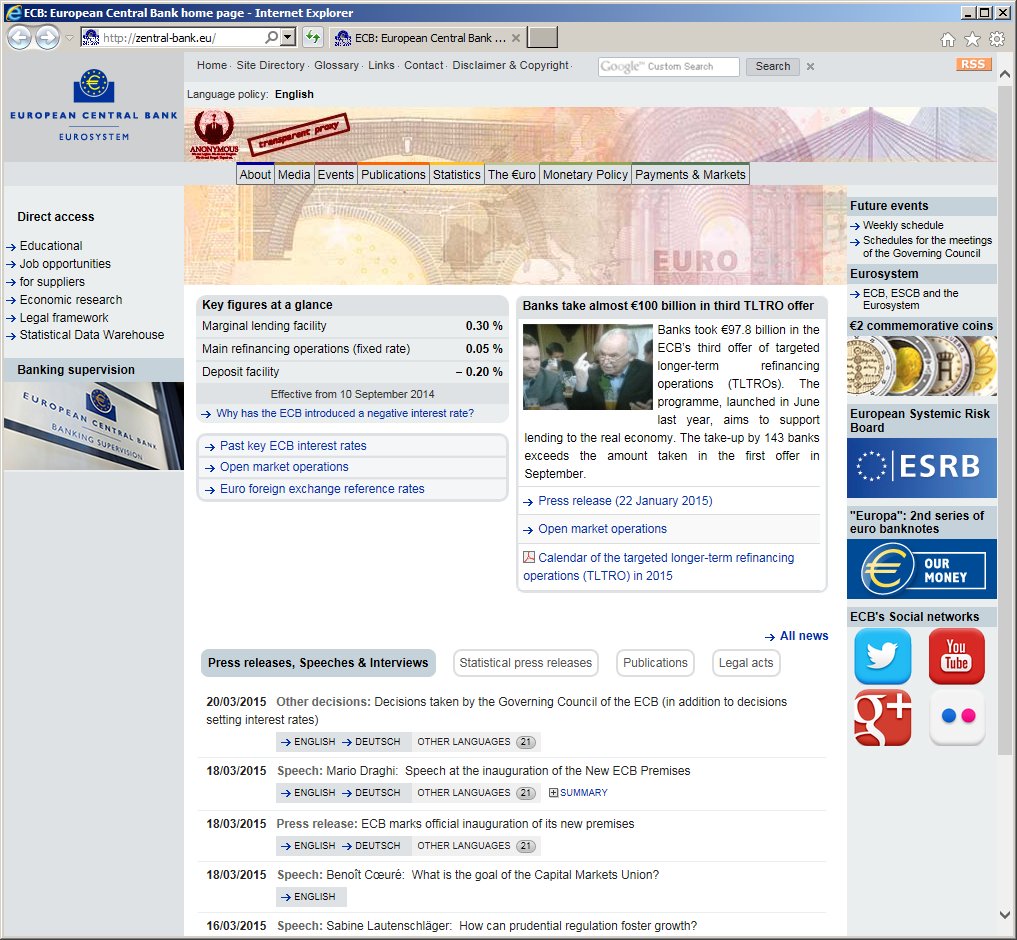This screenshot has height=940, width=1017.
Task: Click scrollbar down arrow
Action: [x=1005, y=915]
